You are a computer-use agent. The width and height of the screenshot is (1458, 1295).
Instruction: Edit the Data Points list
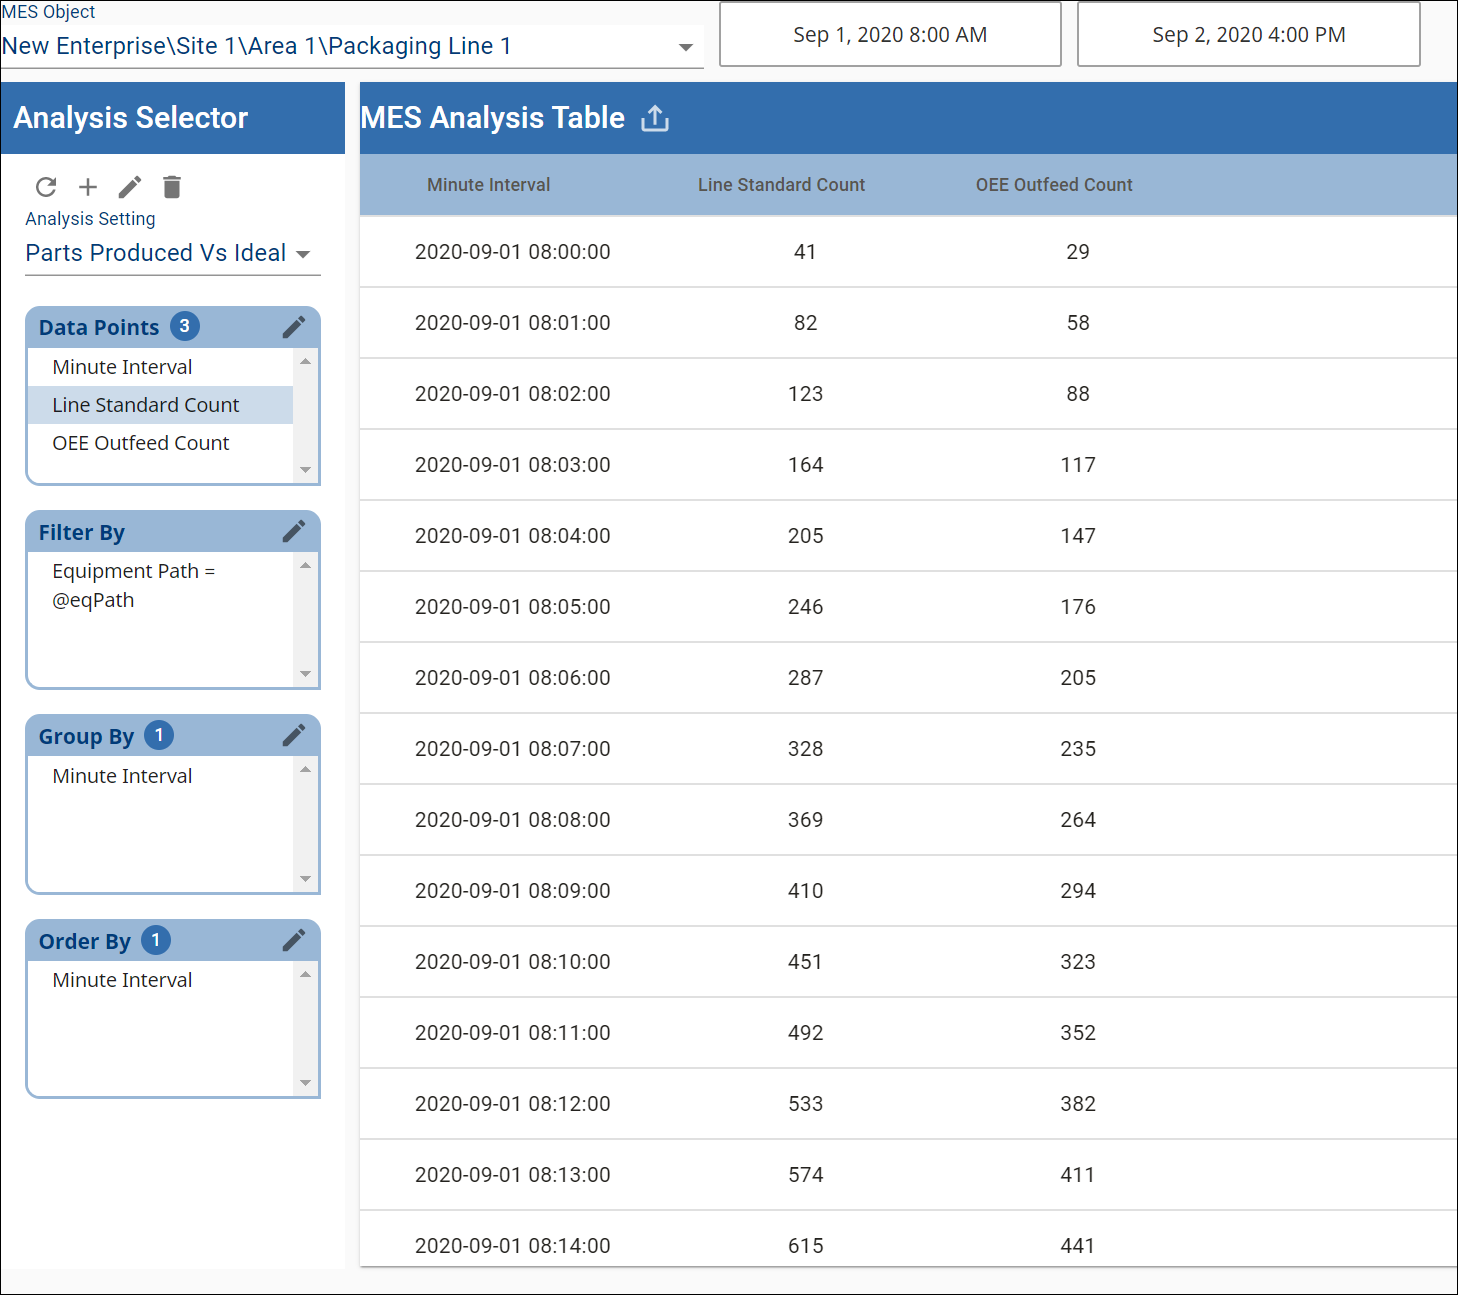294,327
